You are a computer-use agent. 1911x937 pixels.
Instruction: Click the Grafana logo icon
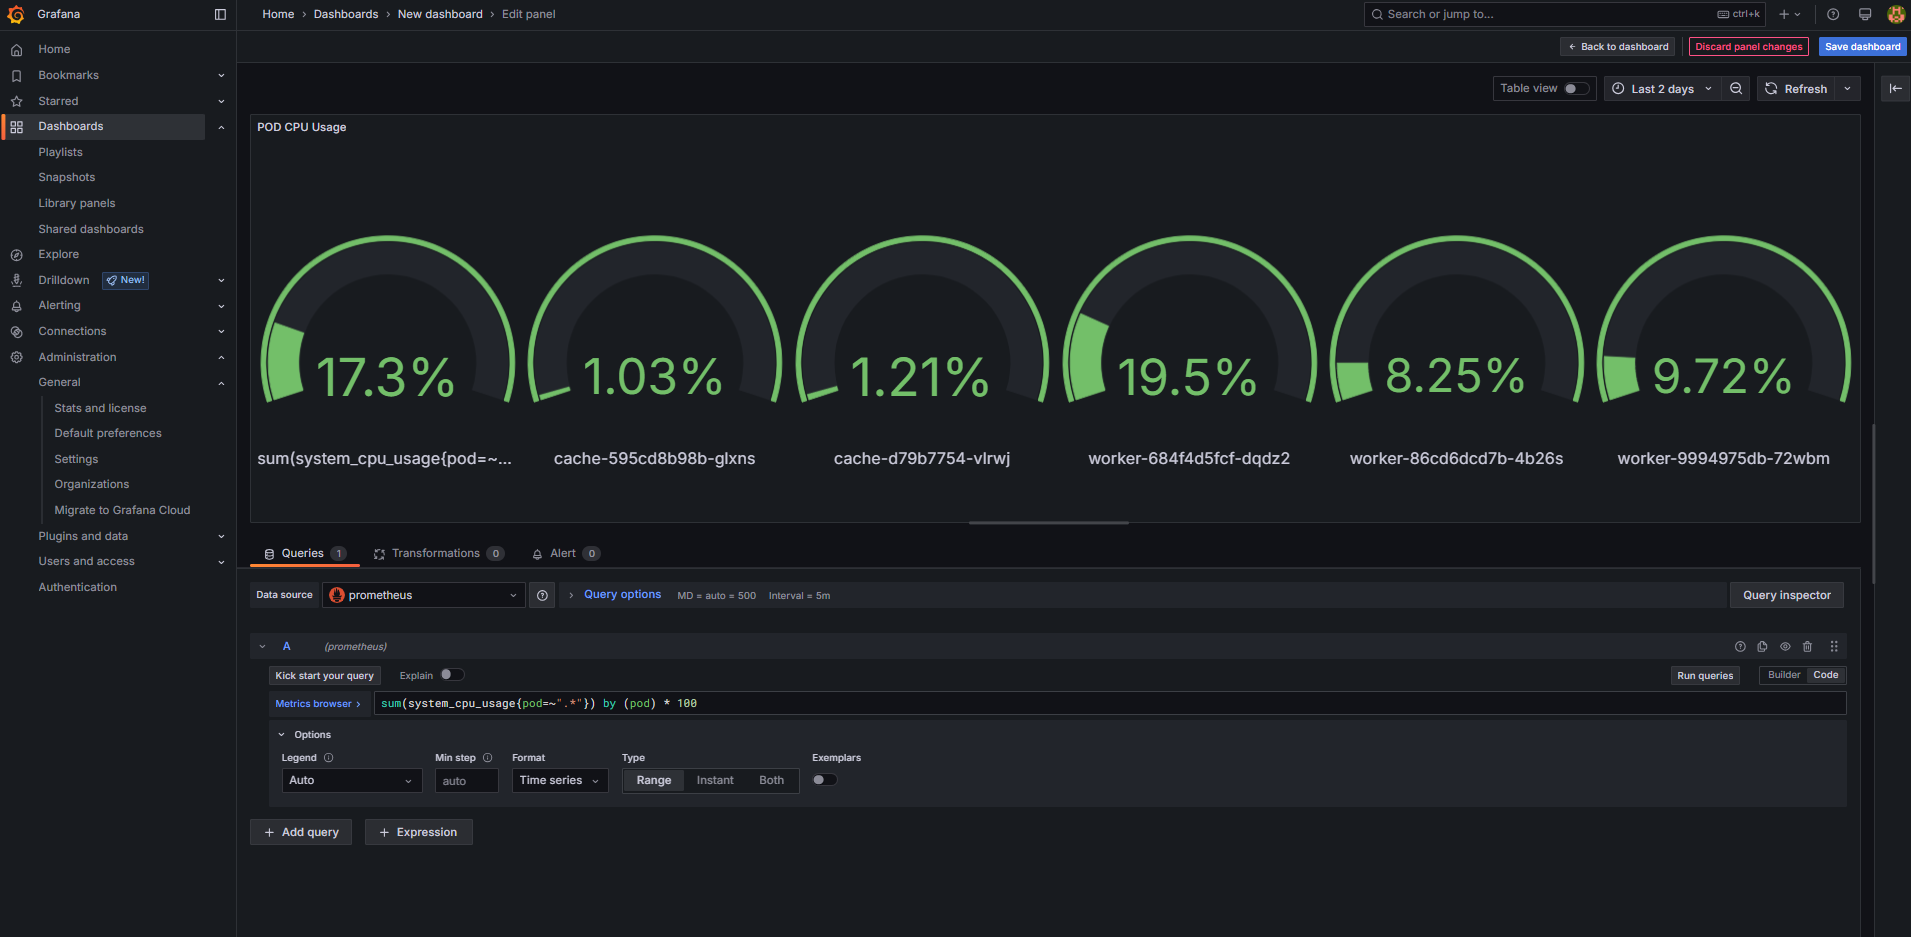(15, 14)
